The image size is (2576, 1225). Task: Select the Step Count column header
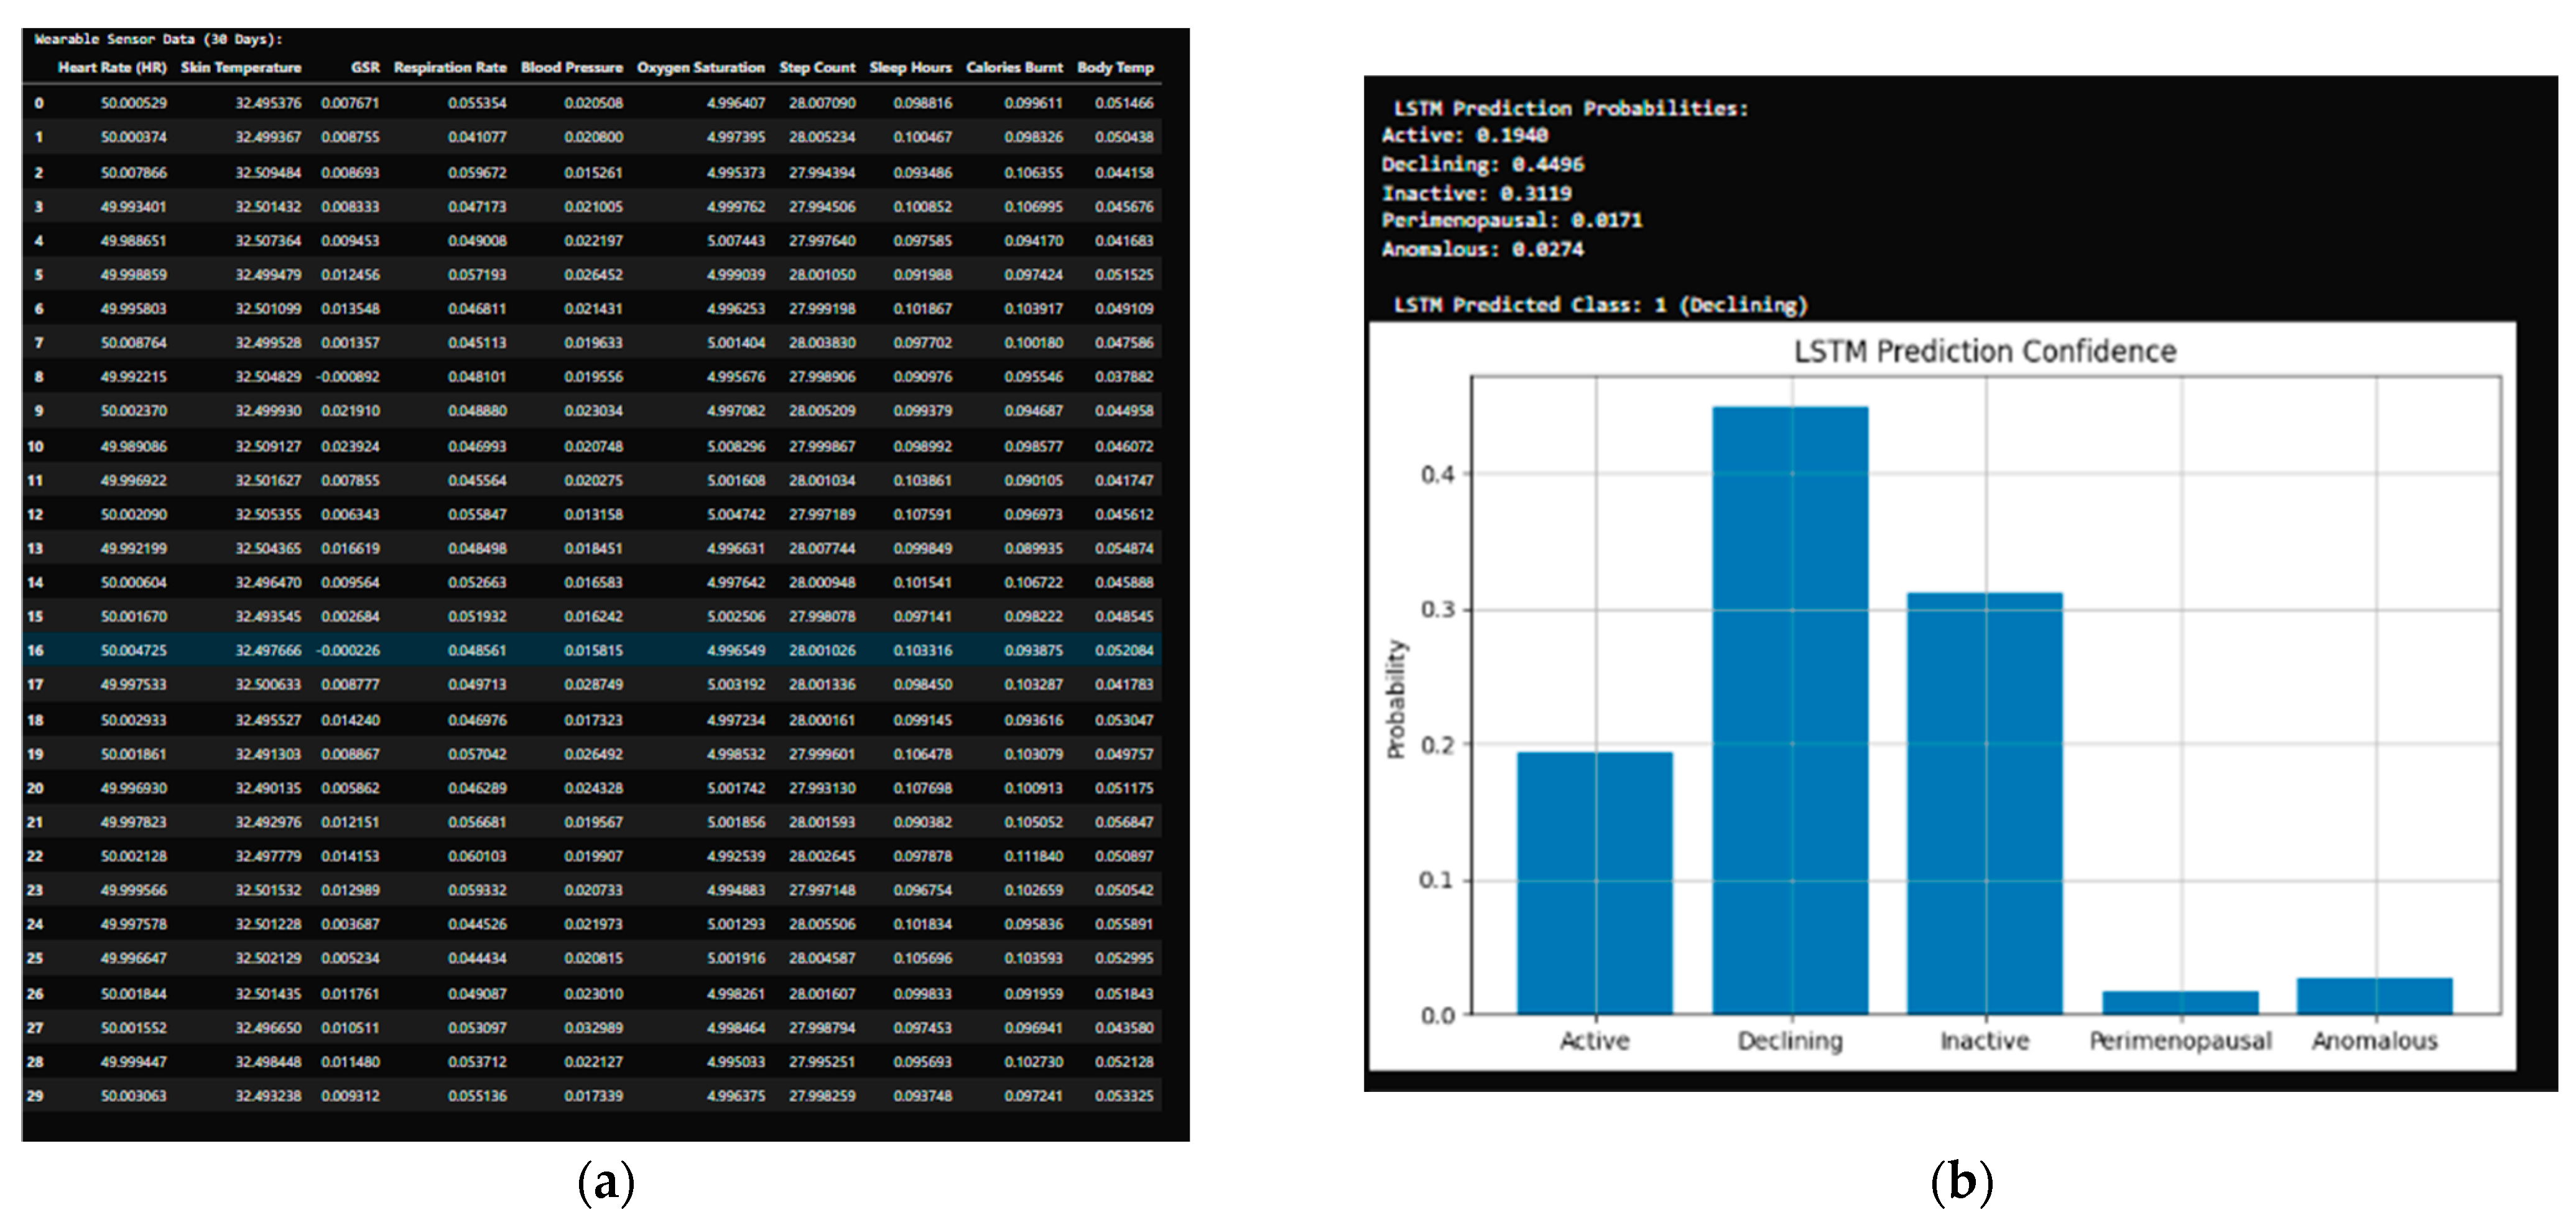(x=817, y=68)
